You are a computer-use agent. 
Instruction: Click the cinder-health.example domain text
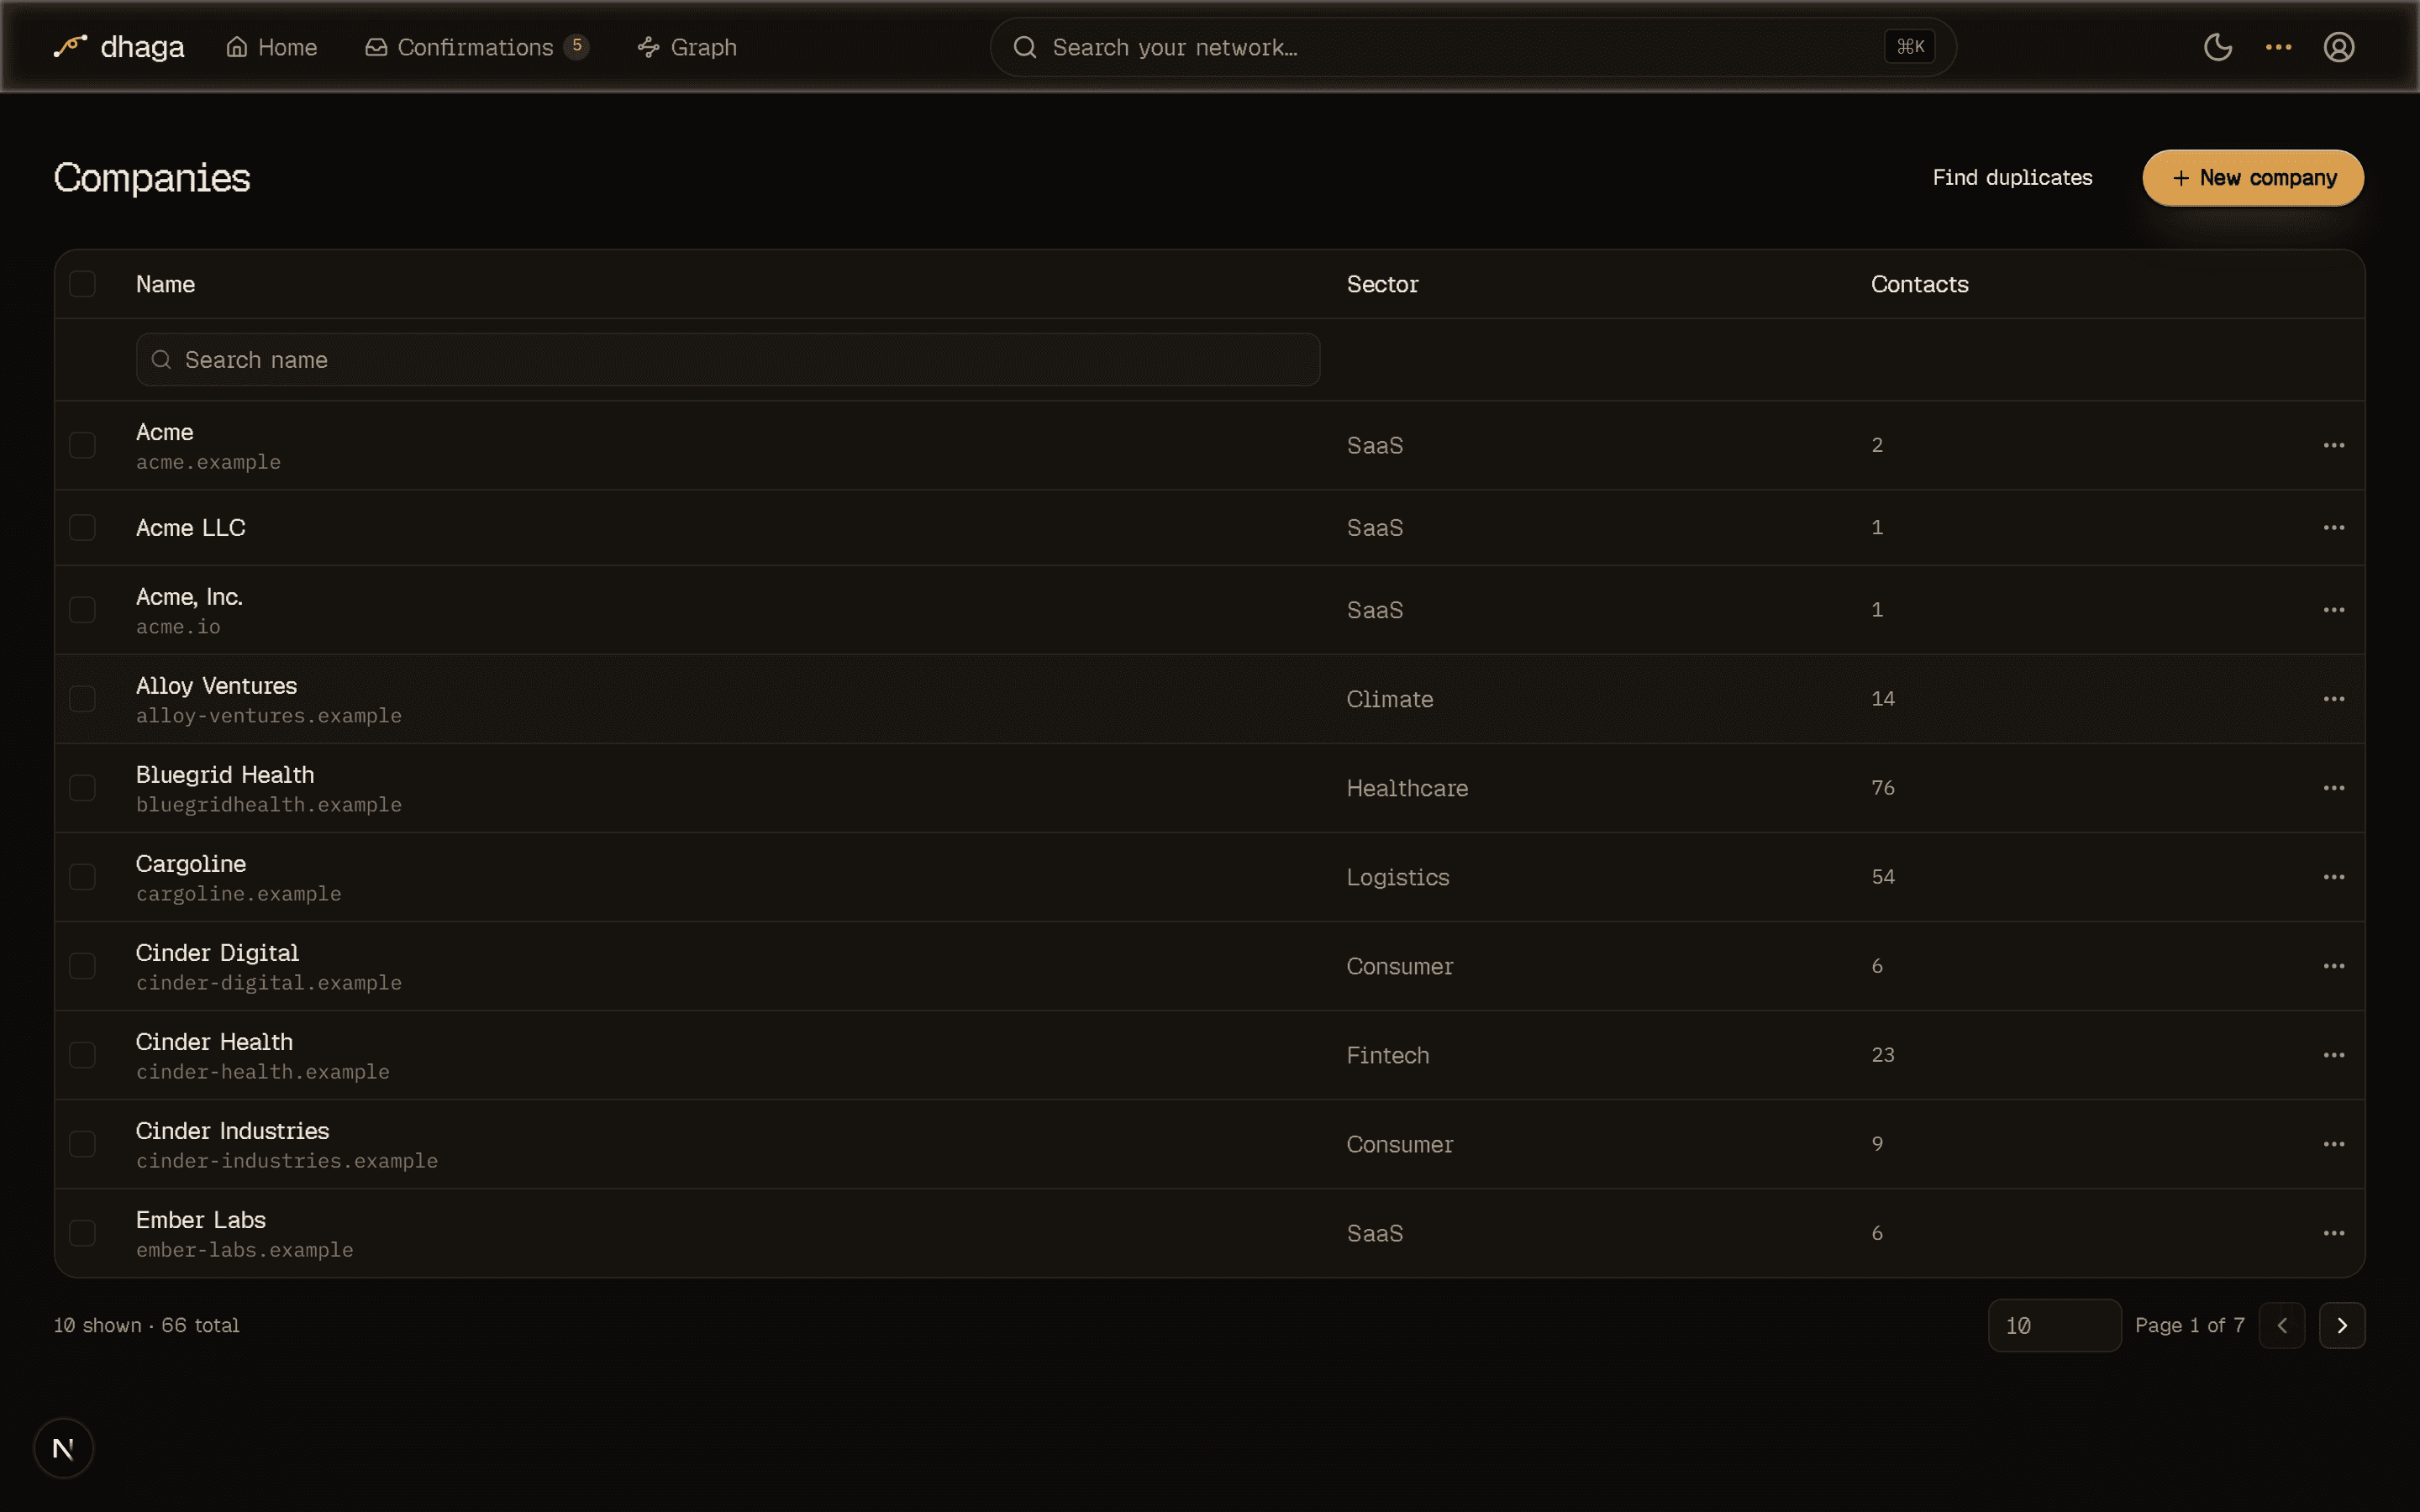click(x=262, y=1072)
